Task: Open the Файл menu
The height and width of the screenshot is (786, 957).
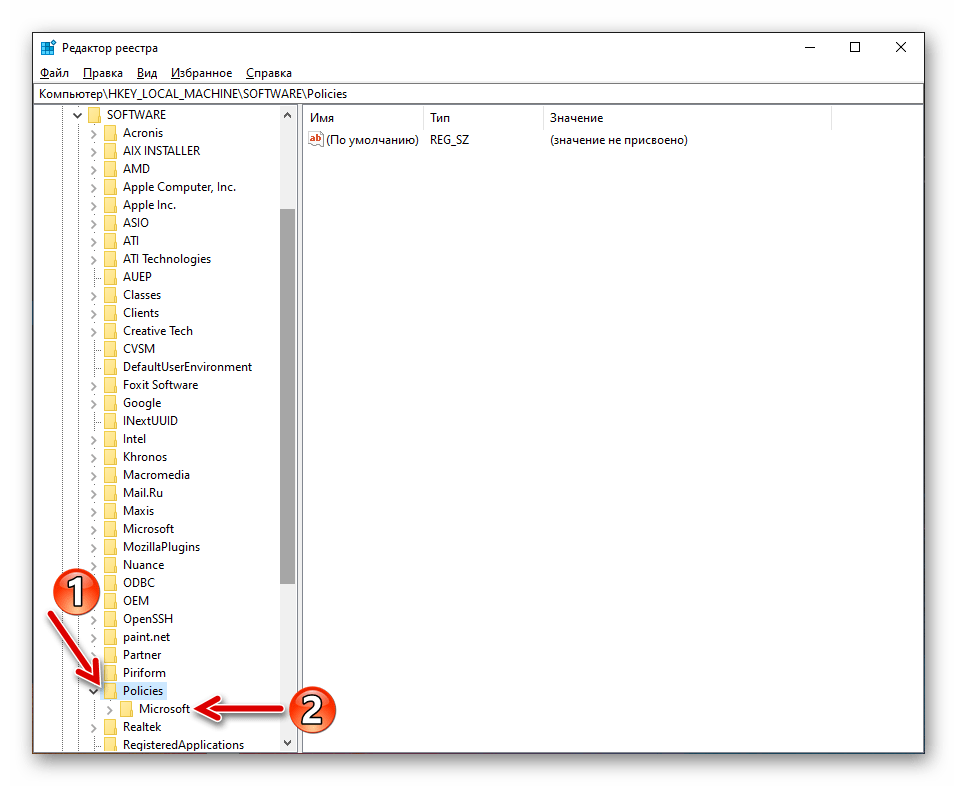Action: (54, 73)
